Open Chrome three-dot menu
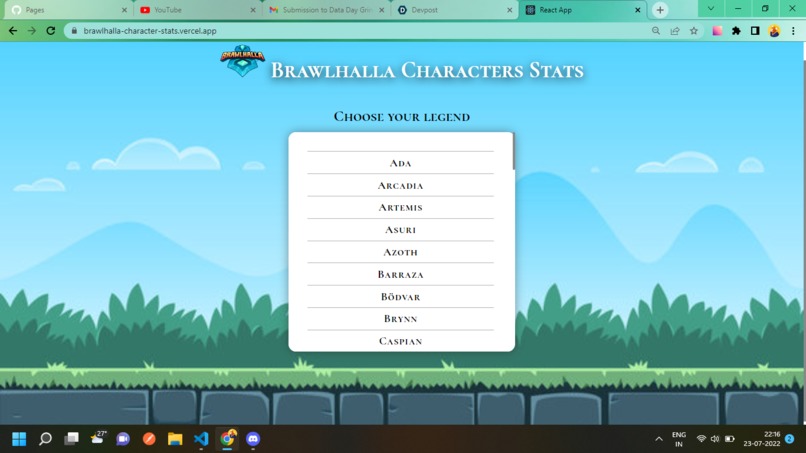Screen dimensions: 806x453 click(x=793, y=31)
